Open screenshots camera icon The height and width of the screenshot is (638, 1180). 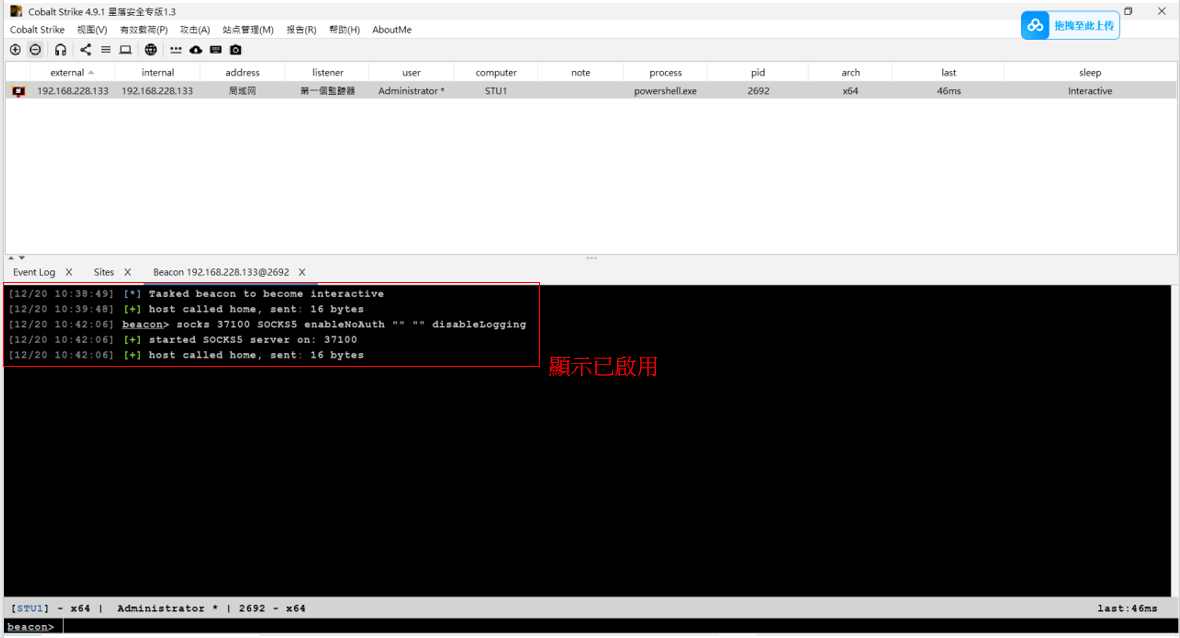pos(236,50)
